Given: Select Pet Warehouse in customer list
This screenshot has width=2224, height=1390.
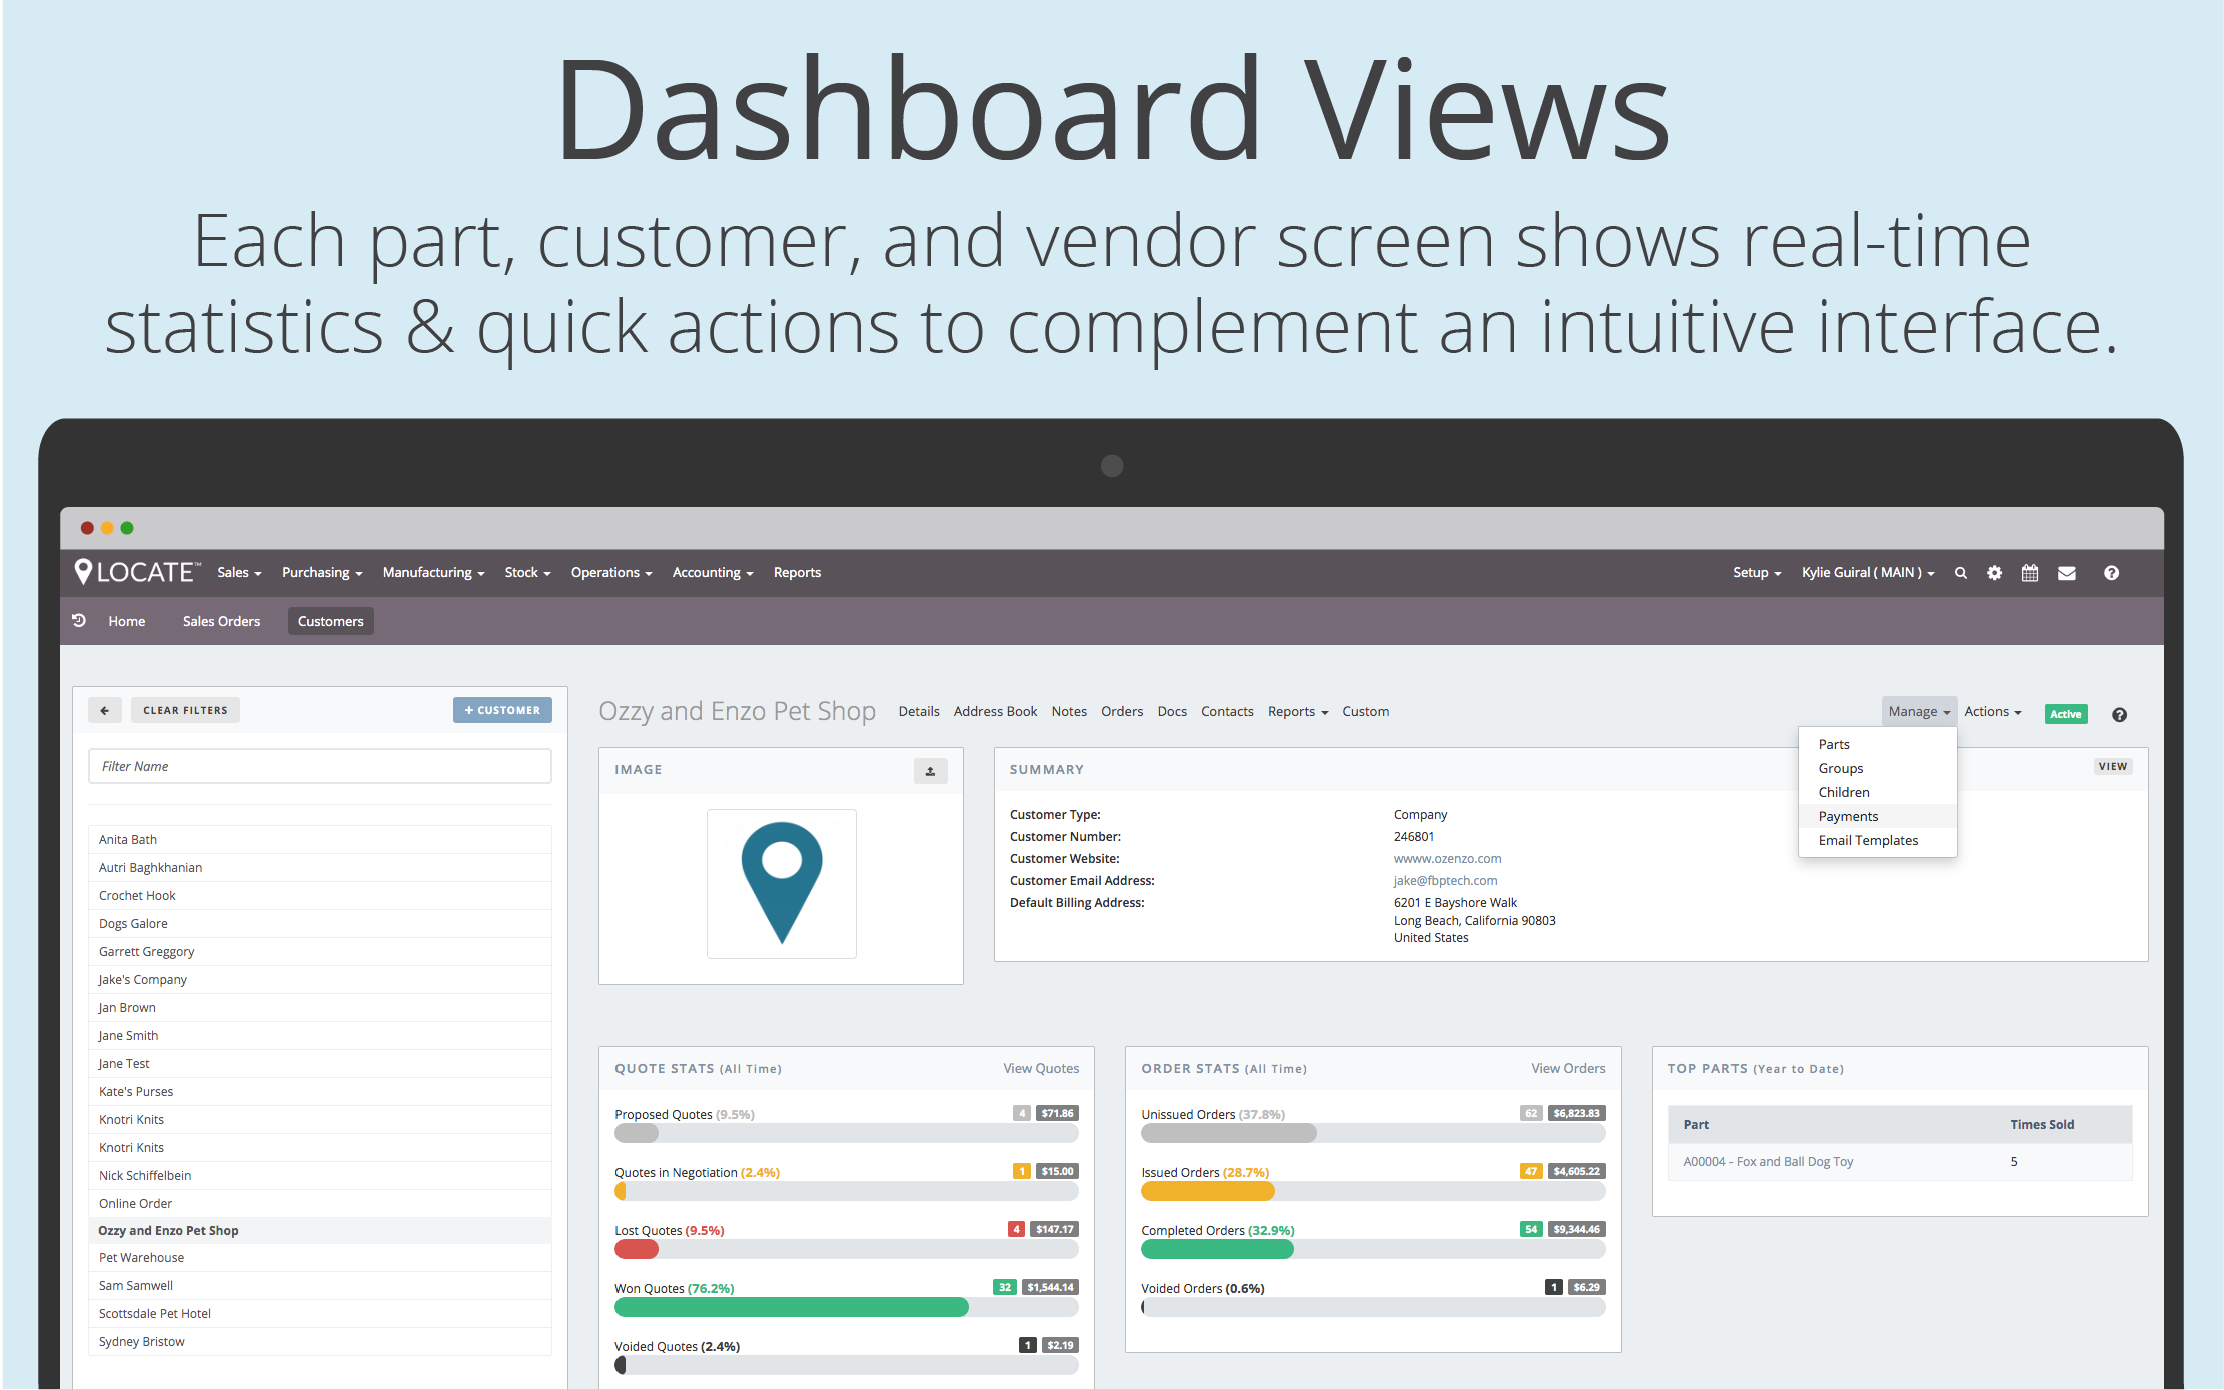Looking at the screenshot, I should click(x=141, y=1258).
